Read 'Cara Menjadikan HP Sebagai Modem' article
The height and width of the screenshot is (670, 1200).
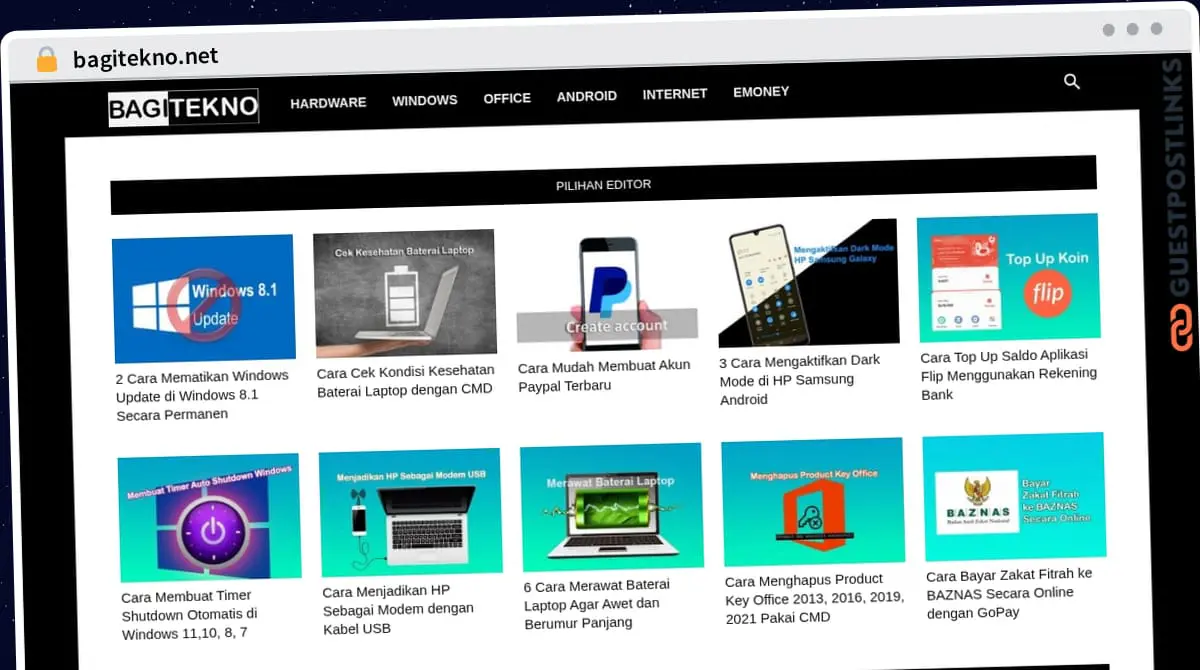click(x=398, y=609)
